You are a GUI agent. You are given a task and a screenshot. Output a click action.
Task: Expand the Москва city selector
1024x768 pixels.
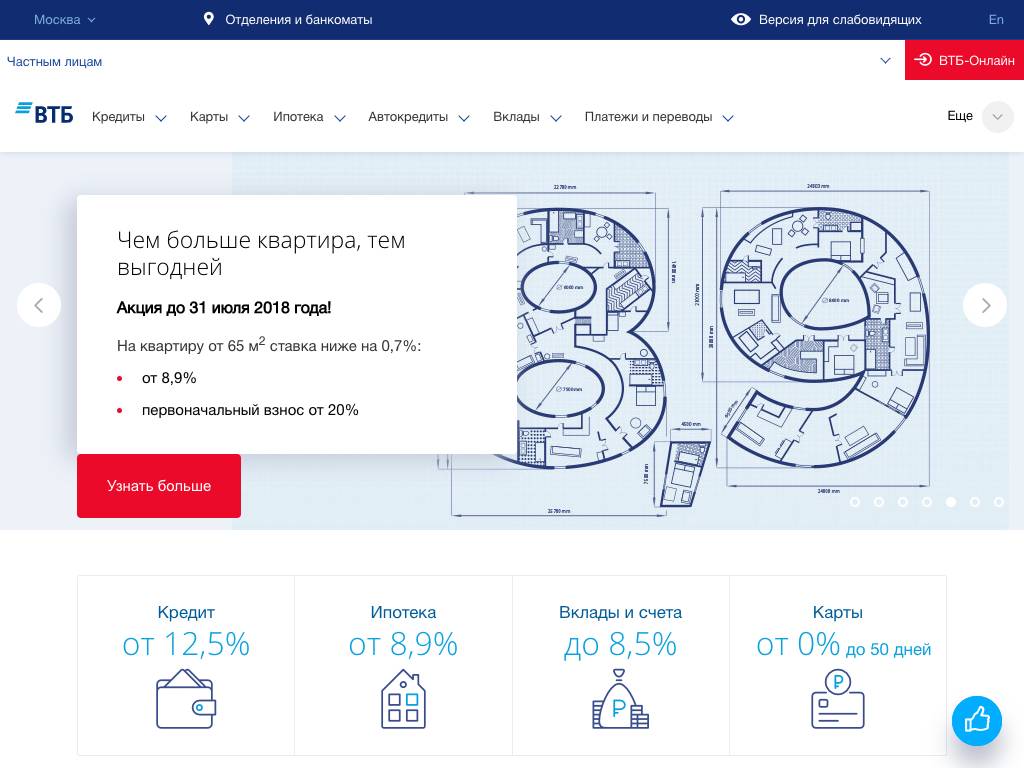[65, 19]
